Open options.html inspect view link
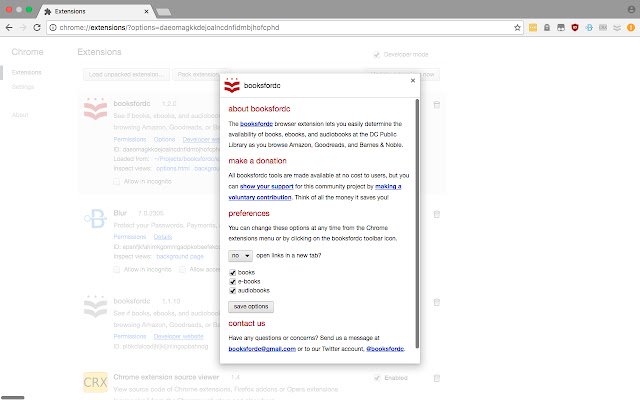This screenshot has width=640, height=400. (173, 169)
